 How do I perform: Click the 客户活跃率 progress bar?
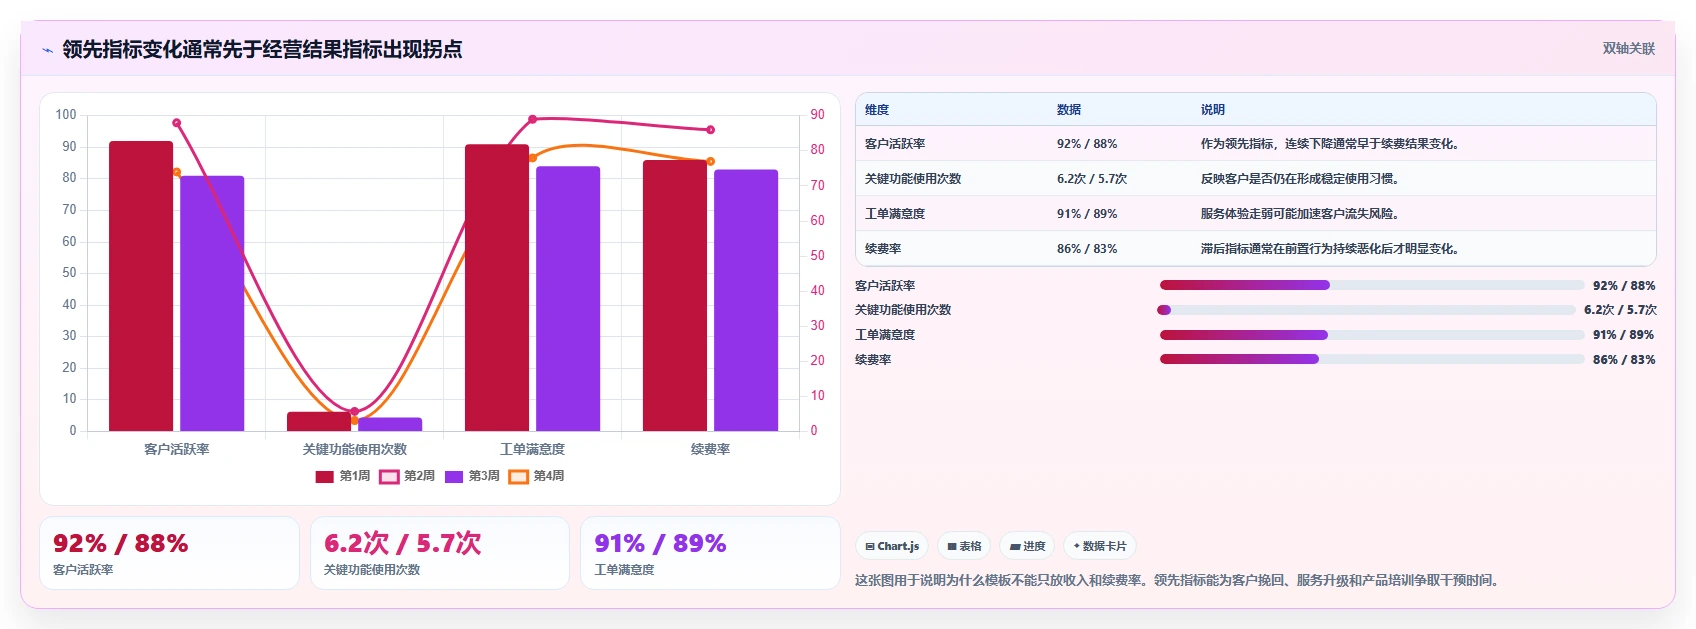click(x=1372, y=286)
